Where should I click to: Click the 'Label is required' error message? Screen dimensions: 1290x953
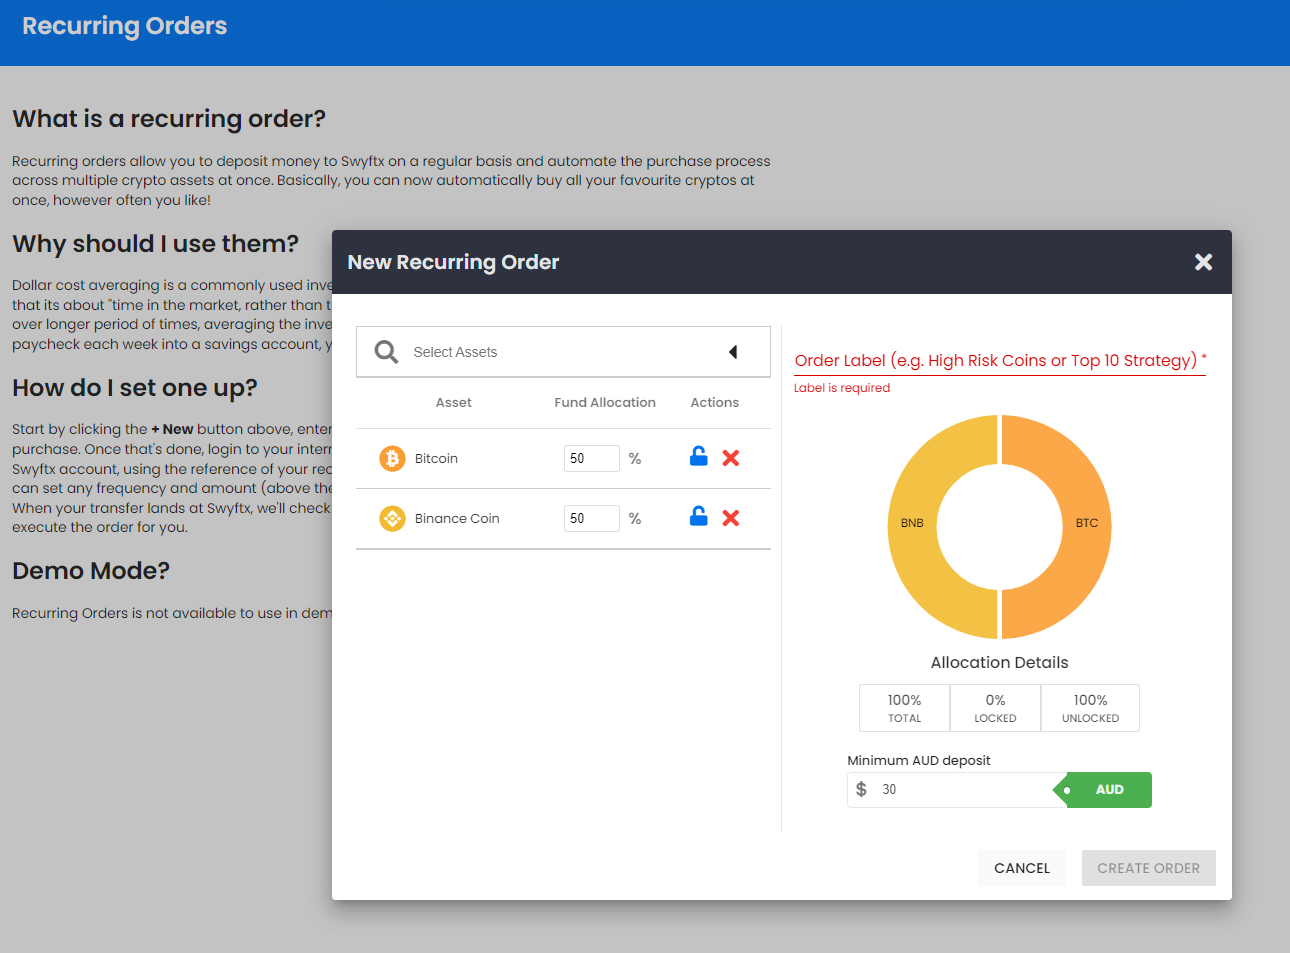tap(842, 388)
